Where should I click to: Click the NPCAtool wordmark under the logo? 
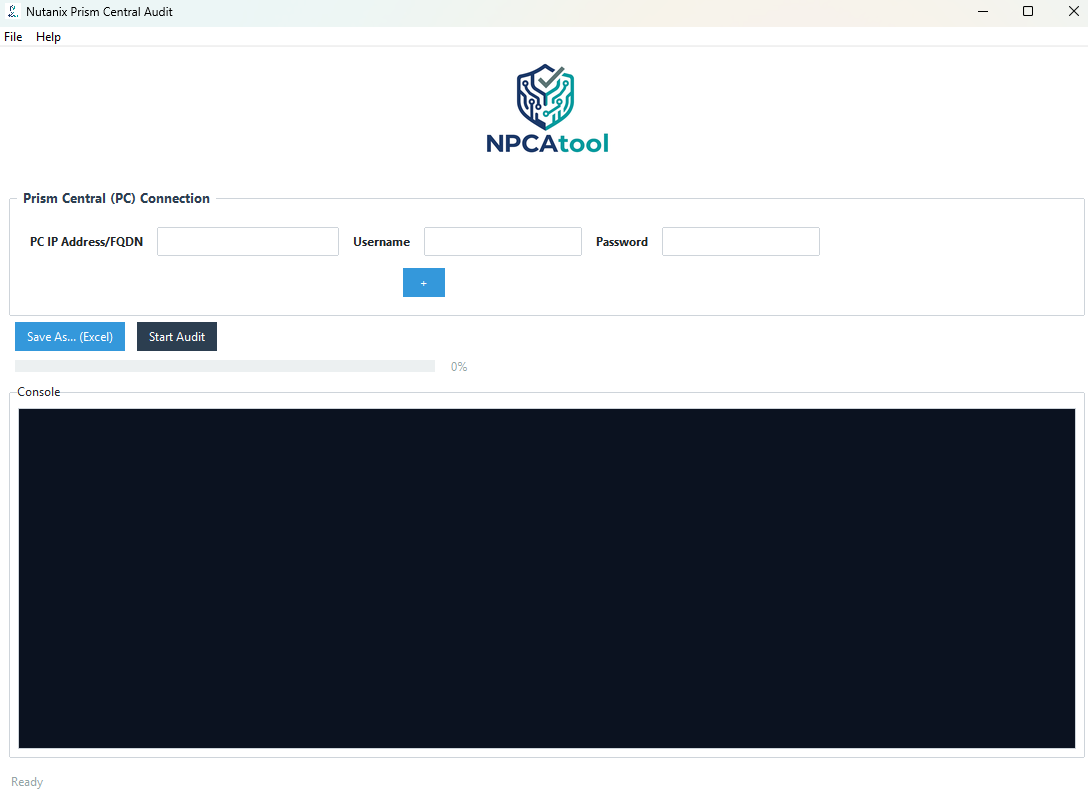tap(547, 144)
